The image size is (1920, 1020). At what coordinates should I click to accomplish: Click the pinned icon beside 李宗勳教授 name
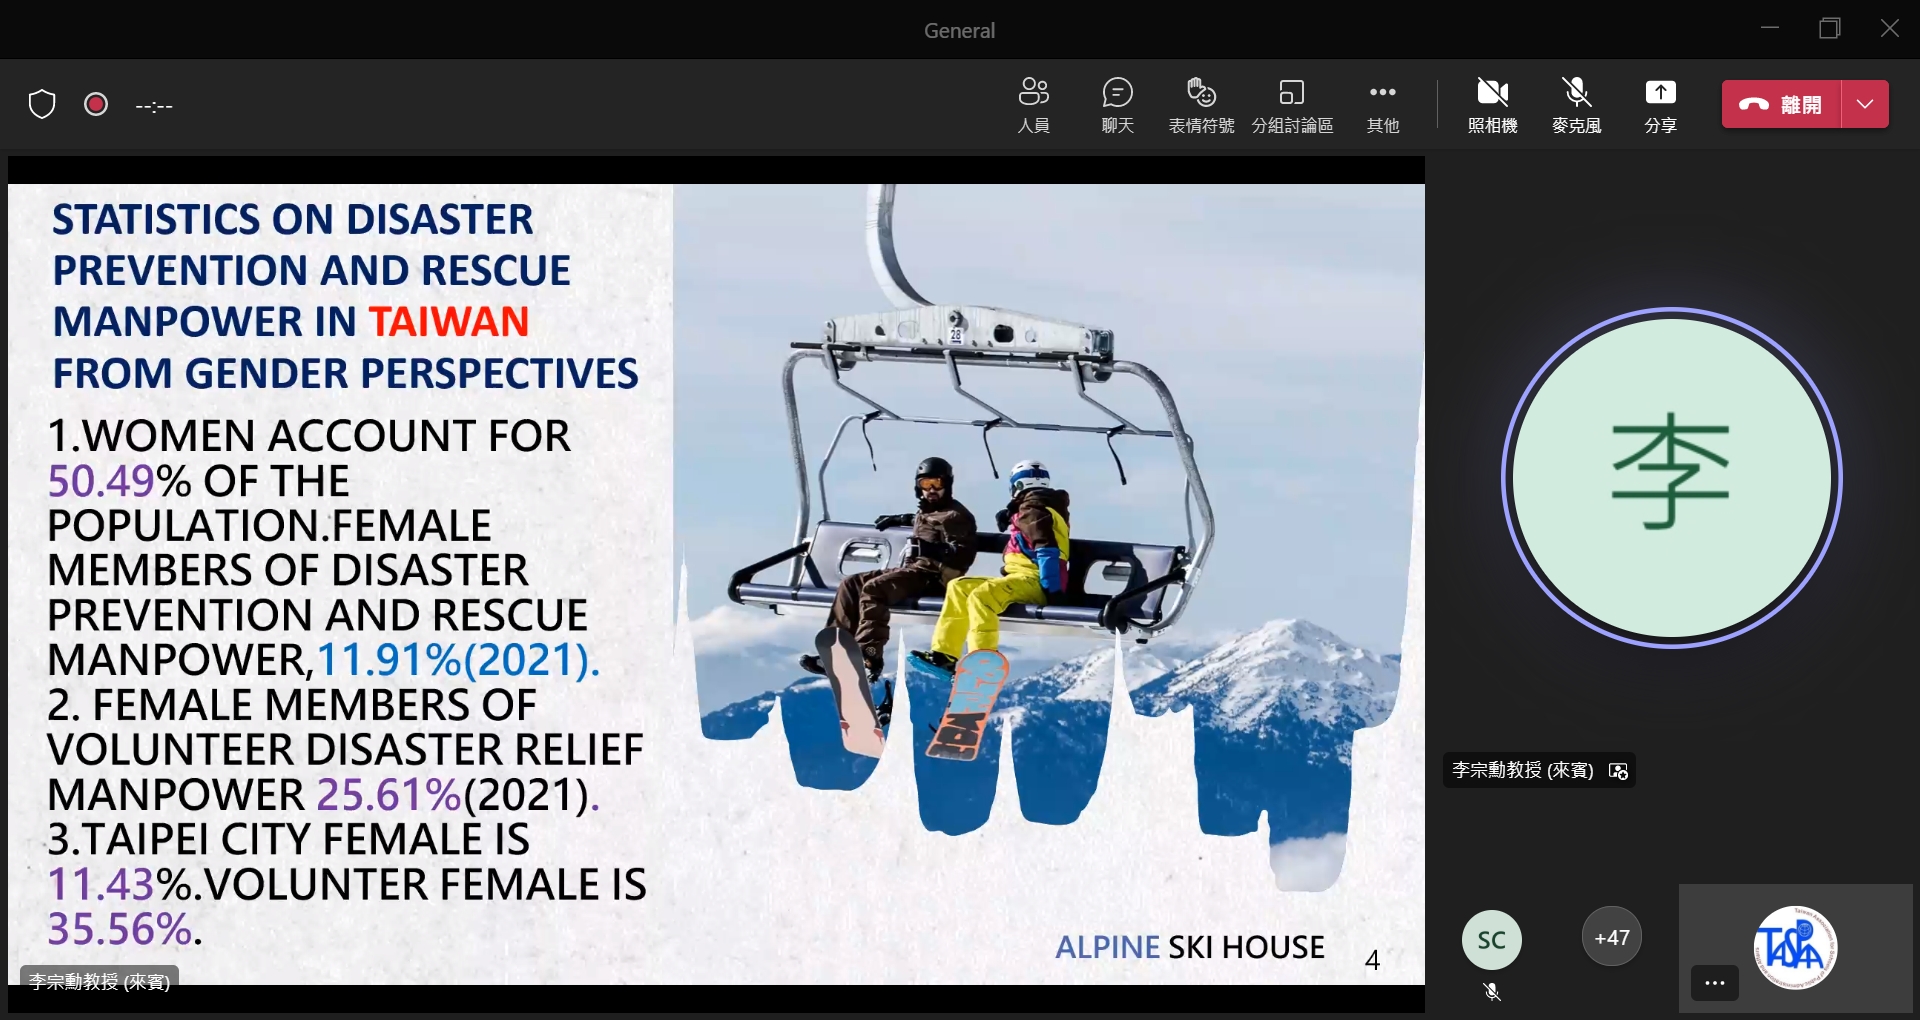click(x=1618, y=771)
